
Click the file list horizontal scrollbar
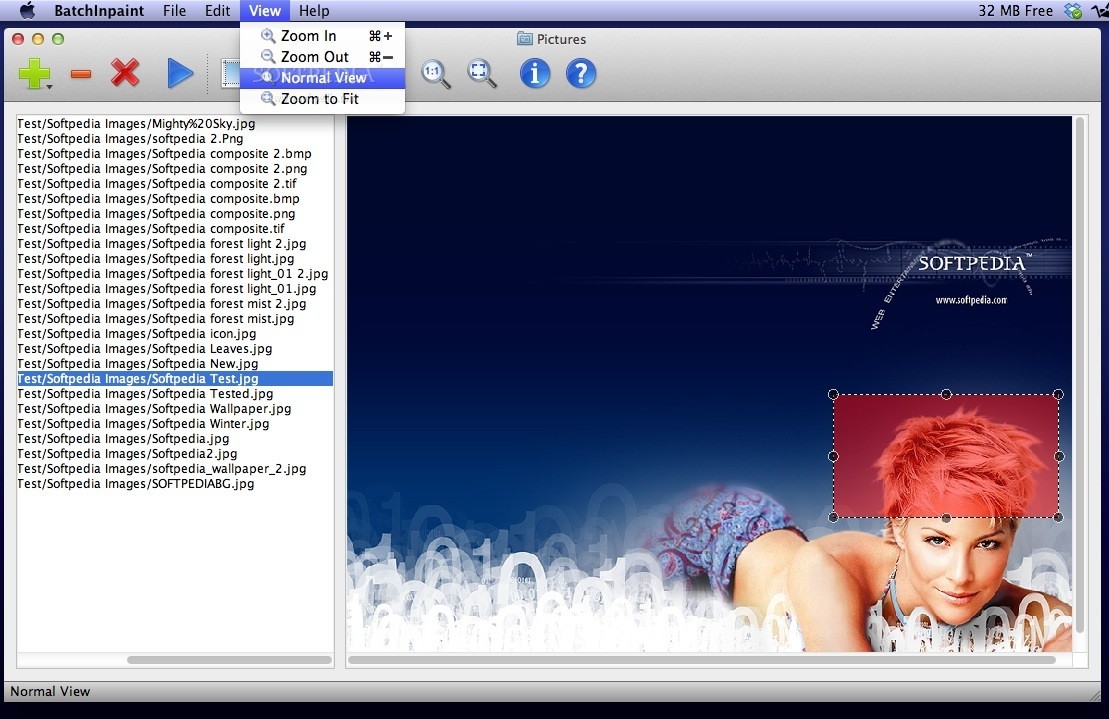tap(229, 660)
